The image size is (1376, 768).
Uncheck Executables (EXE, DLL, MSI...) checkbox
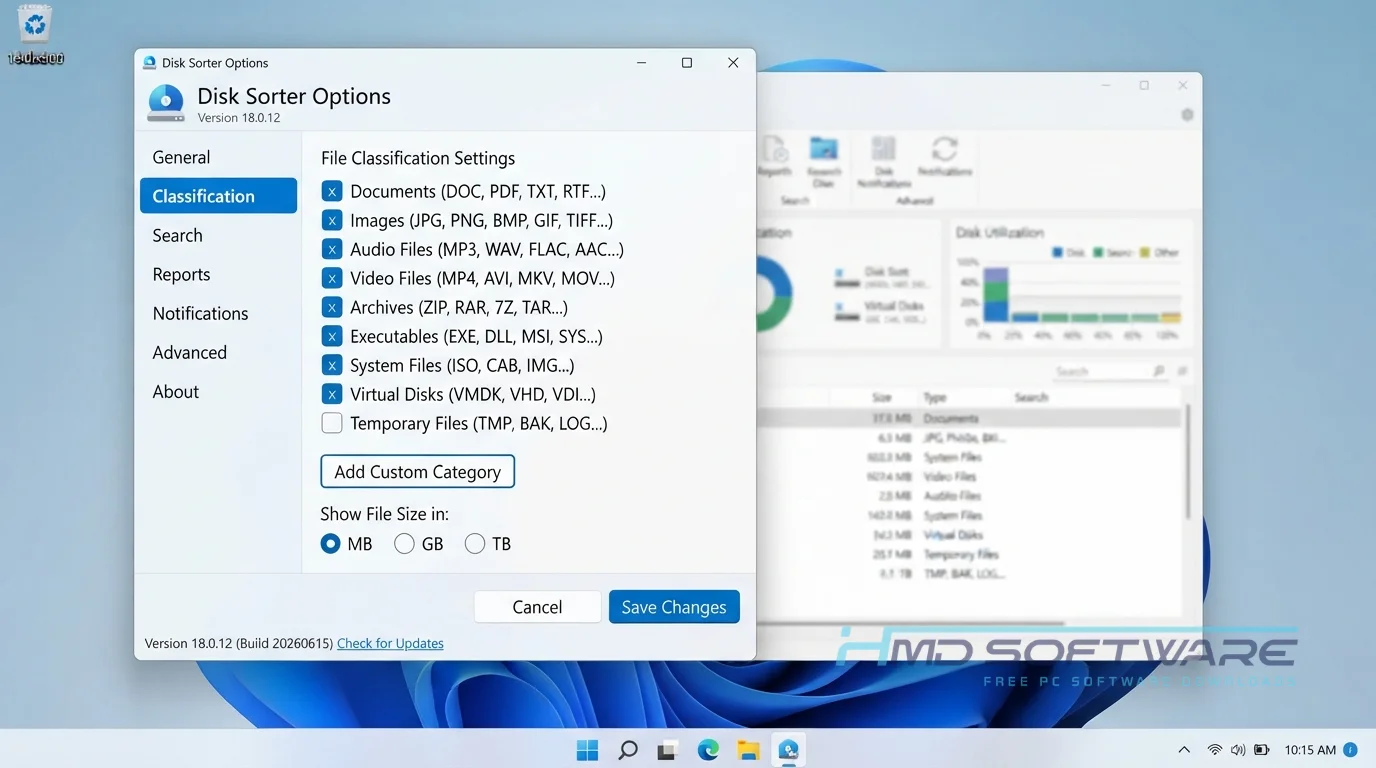(x=332, y=336)
